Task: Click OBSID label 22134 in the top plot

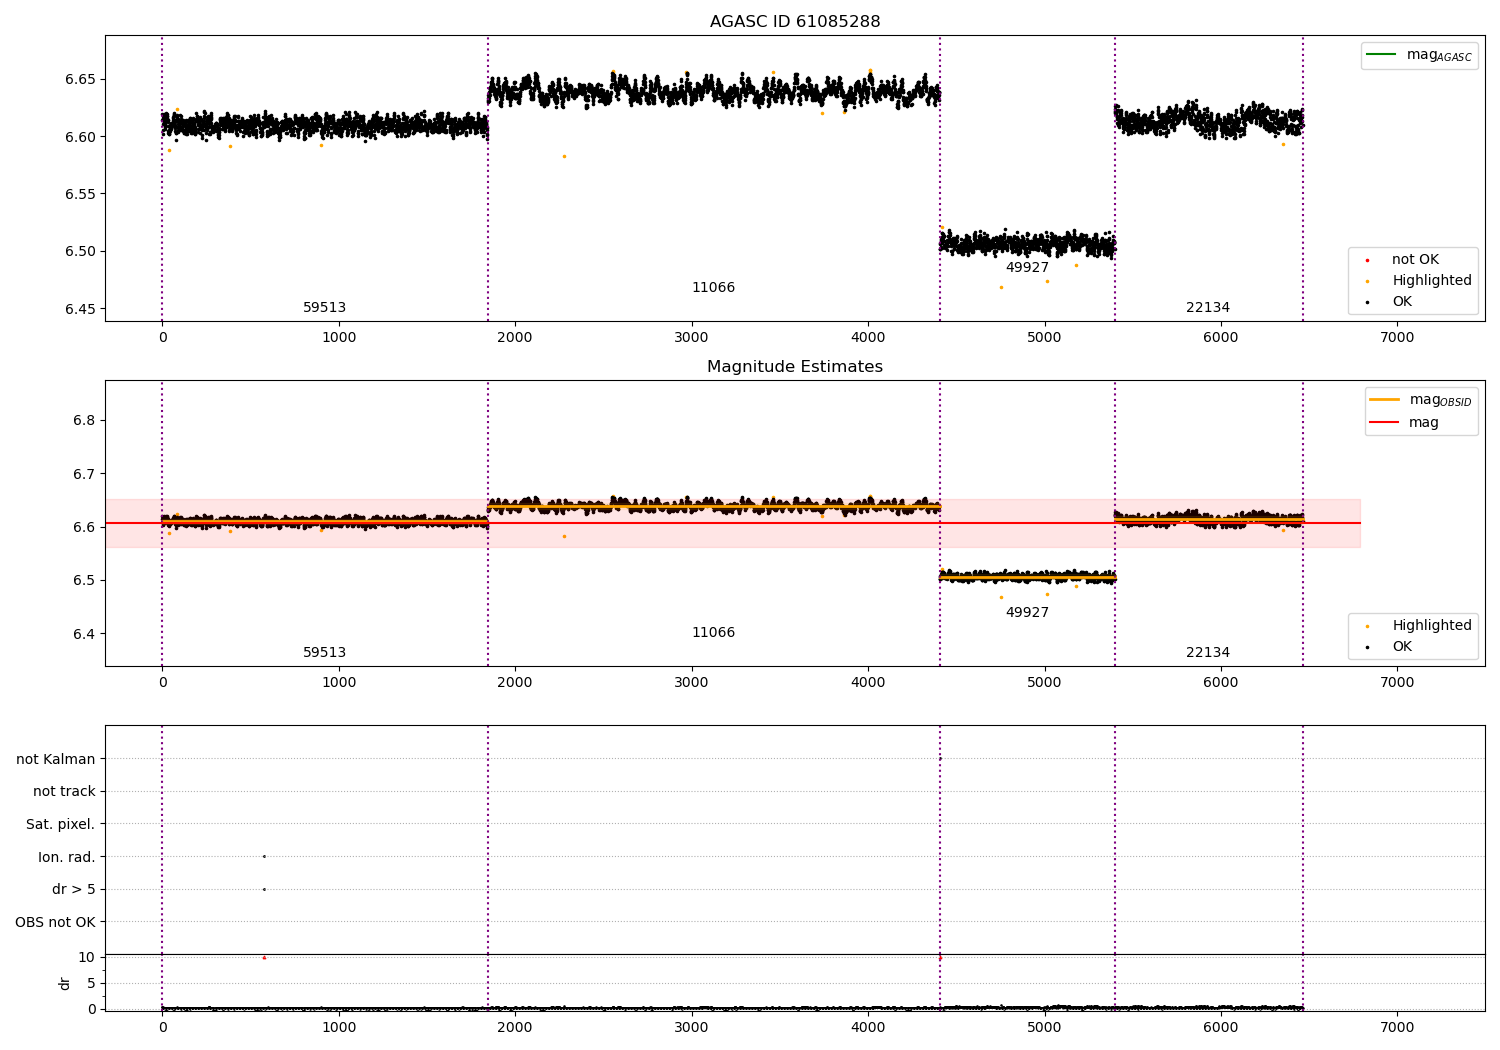Action: click(x=1208, y=308)
